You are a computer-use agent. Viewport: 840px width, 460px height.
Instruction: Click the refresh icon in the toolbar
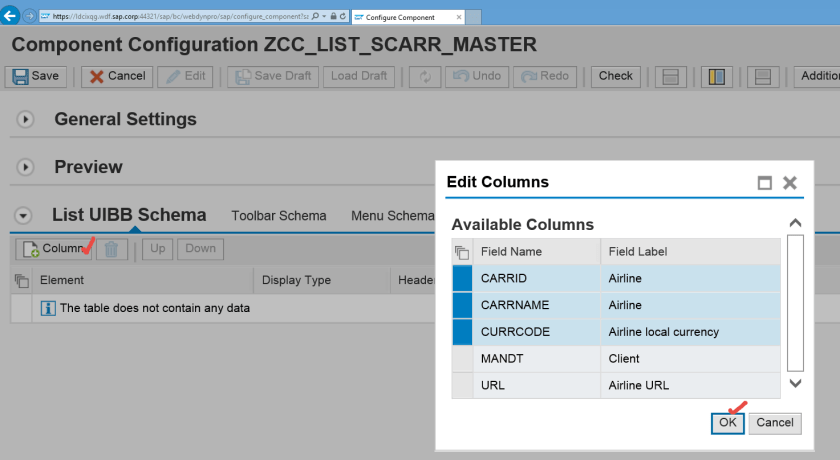(x=424, y=76)
